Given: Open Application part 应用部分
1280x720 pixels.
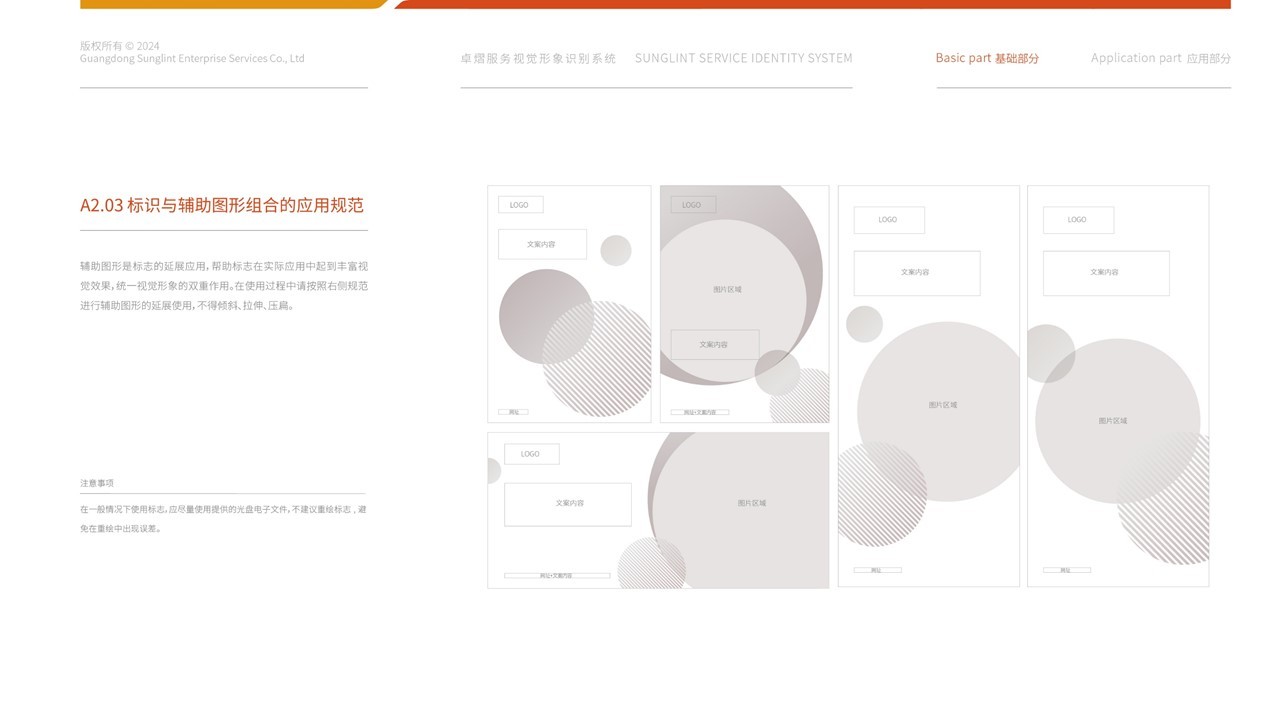Looking at the screenshot, I should (1162, 57).
